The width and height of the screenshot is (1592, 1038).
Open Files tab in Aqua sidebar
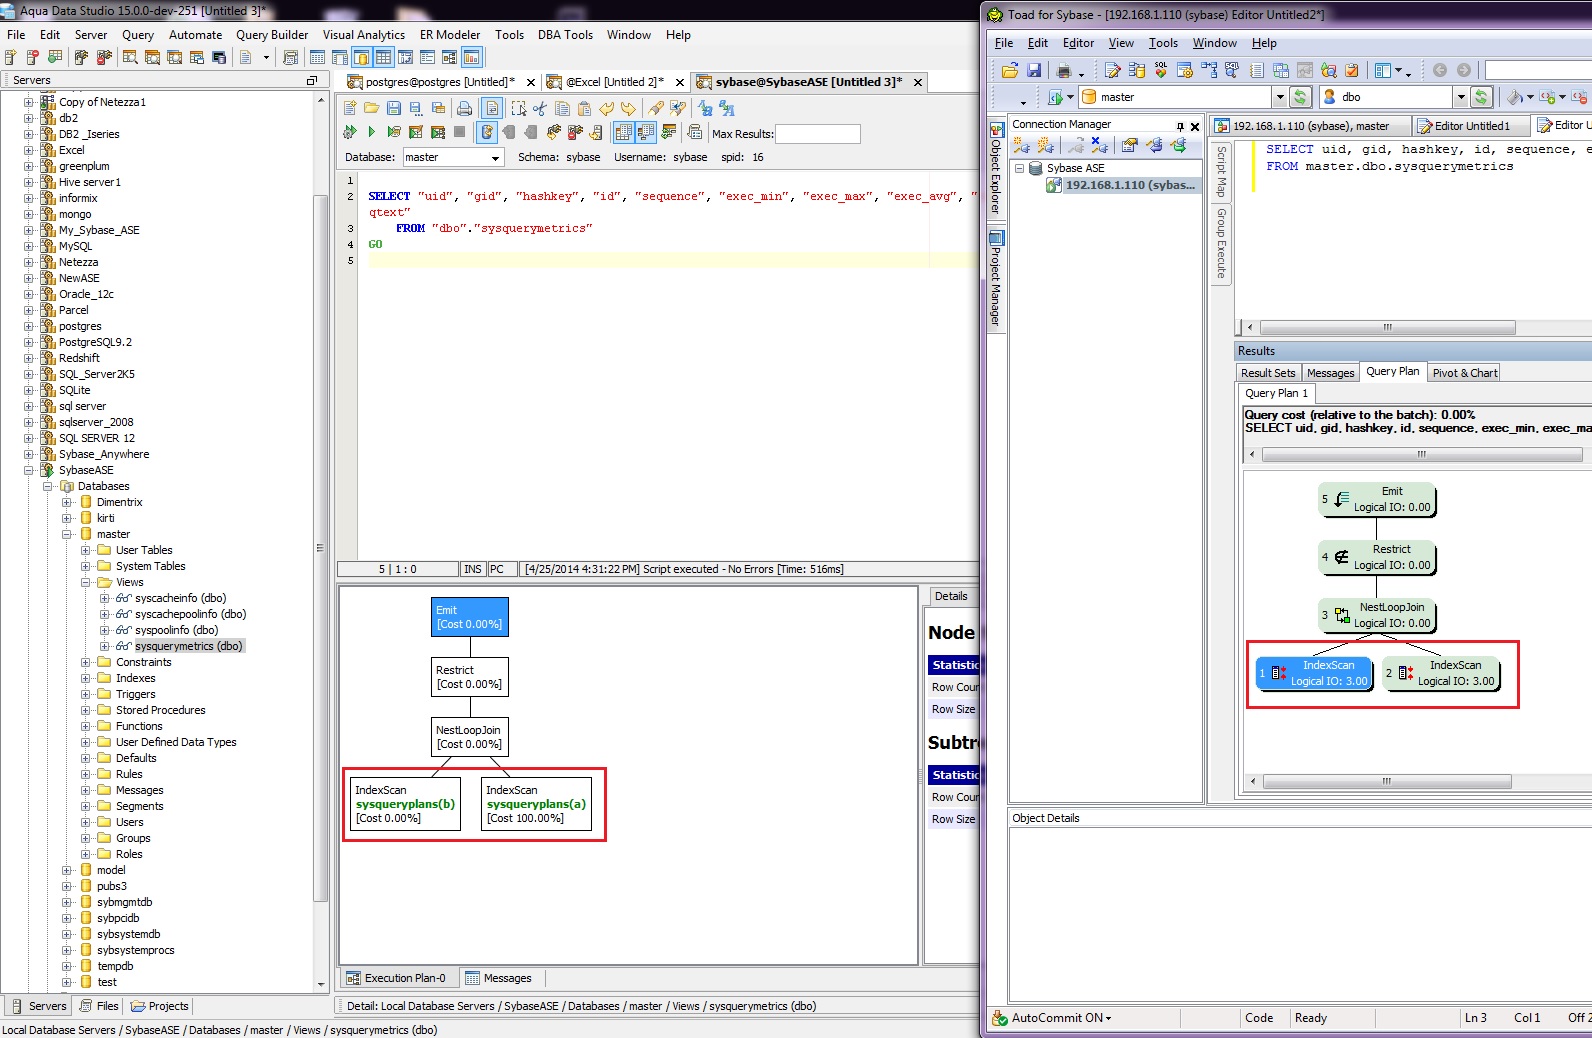pos(99,1006)
